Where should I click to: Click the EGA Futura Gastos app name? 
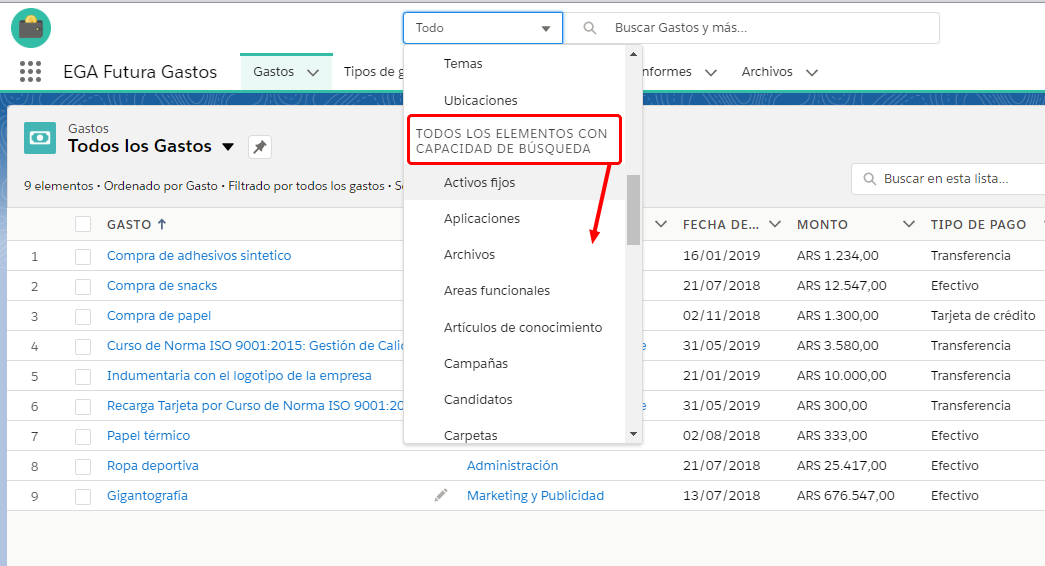click(x=140, y=72)
